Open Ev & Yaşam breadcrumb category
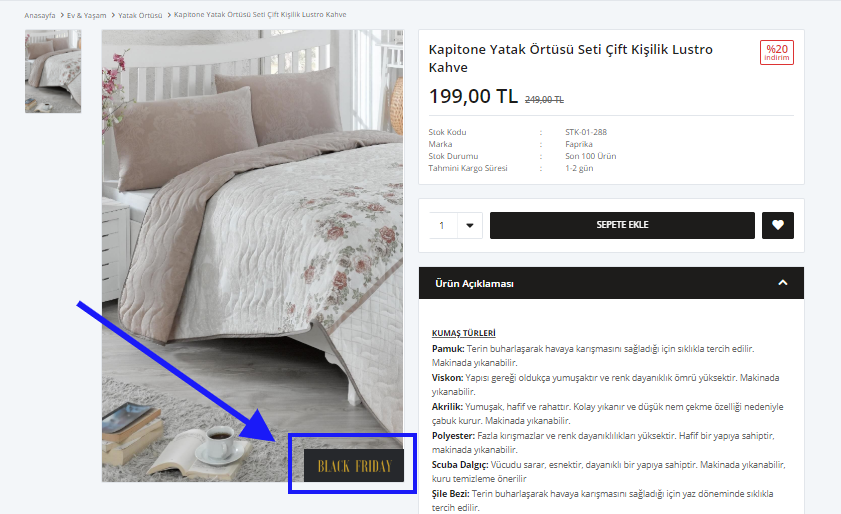 86,16
